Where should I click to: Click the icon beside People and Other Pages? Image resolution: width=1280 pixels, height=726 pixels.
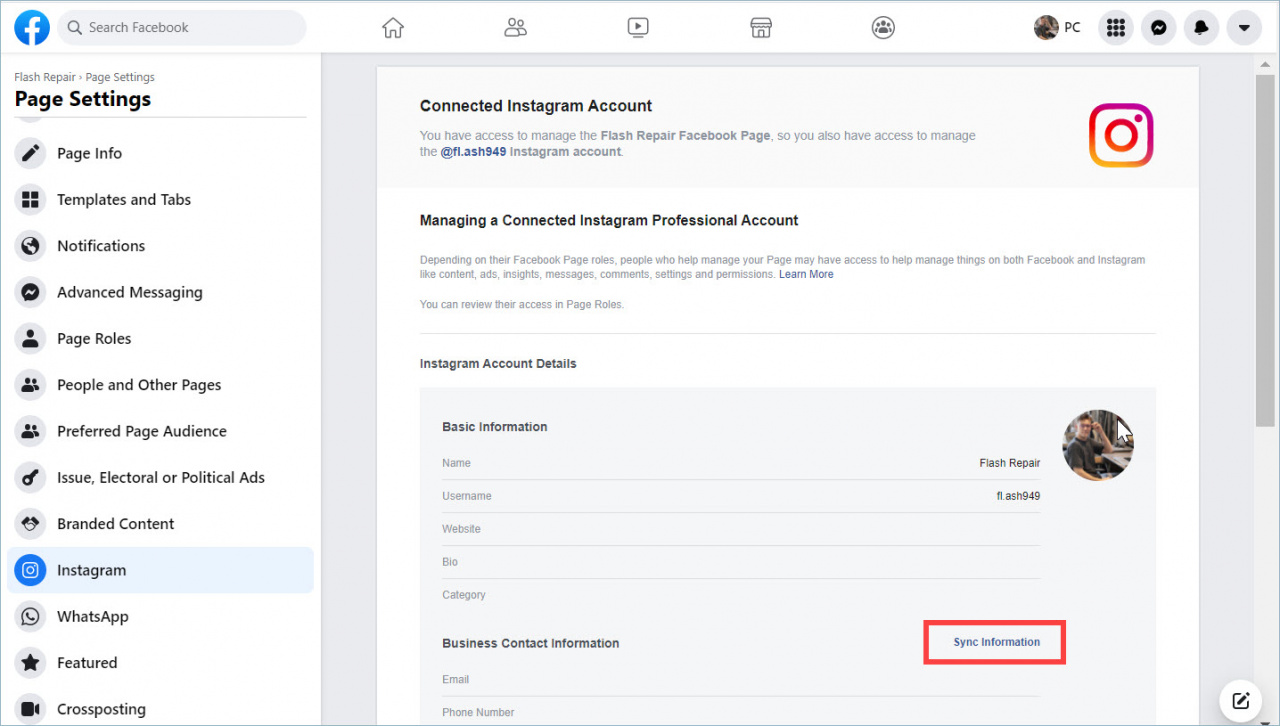(x=31, y=385)
